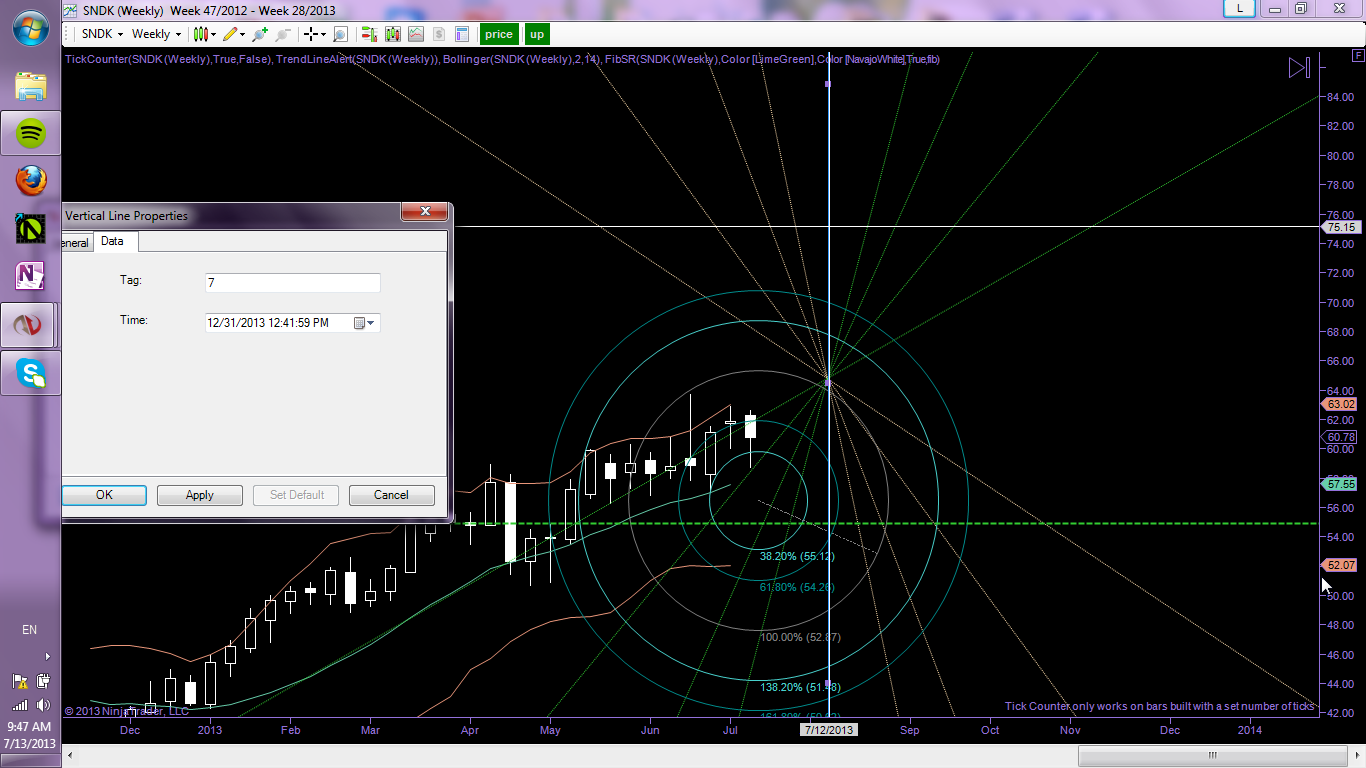This screenshot has height=768, width=1366.
Task: Click the F marker at chart corner
Action: click(1357, 57)
